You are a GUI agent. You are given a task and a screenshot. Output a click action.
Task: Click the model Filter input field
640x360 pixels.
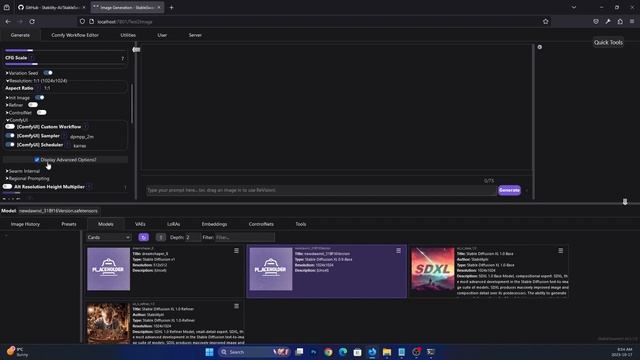245,237
